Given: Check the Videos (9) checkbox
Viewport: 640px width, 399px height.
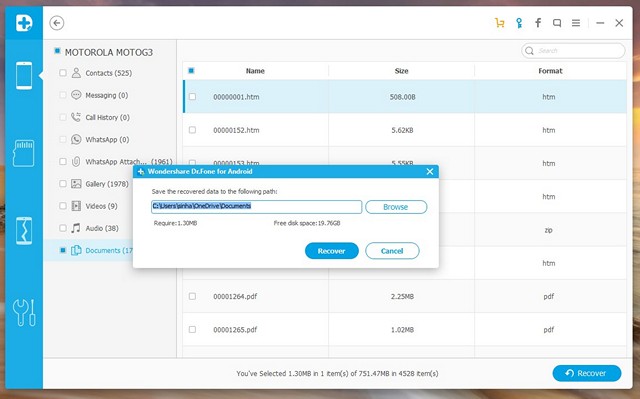Looking at the screenshot, I should click(63, 206).
